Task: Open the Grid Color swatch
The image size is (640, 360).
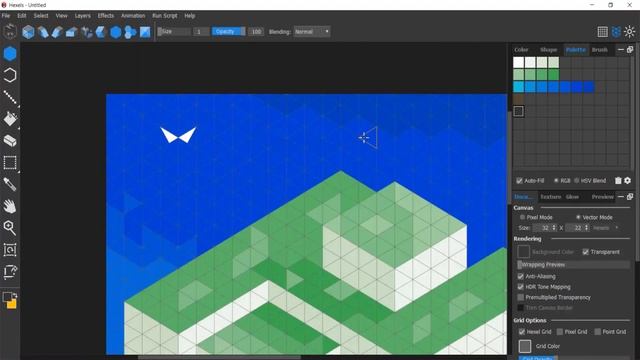Action: (525, 346)
